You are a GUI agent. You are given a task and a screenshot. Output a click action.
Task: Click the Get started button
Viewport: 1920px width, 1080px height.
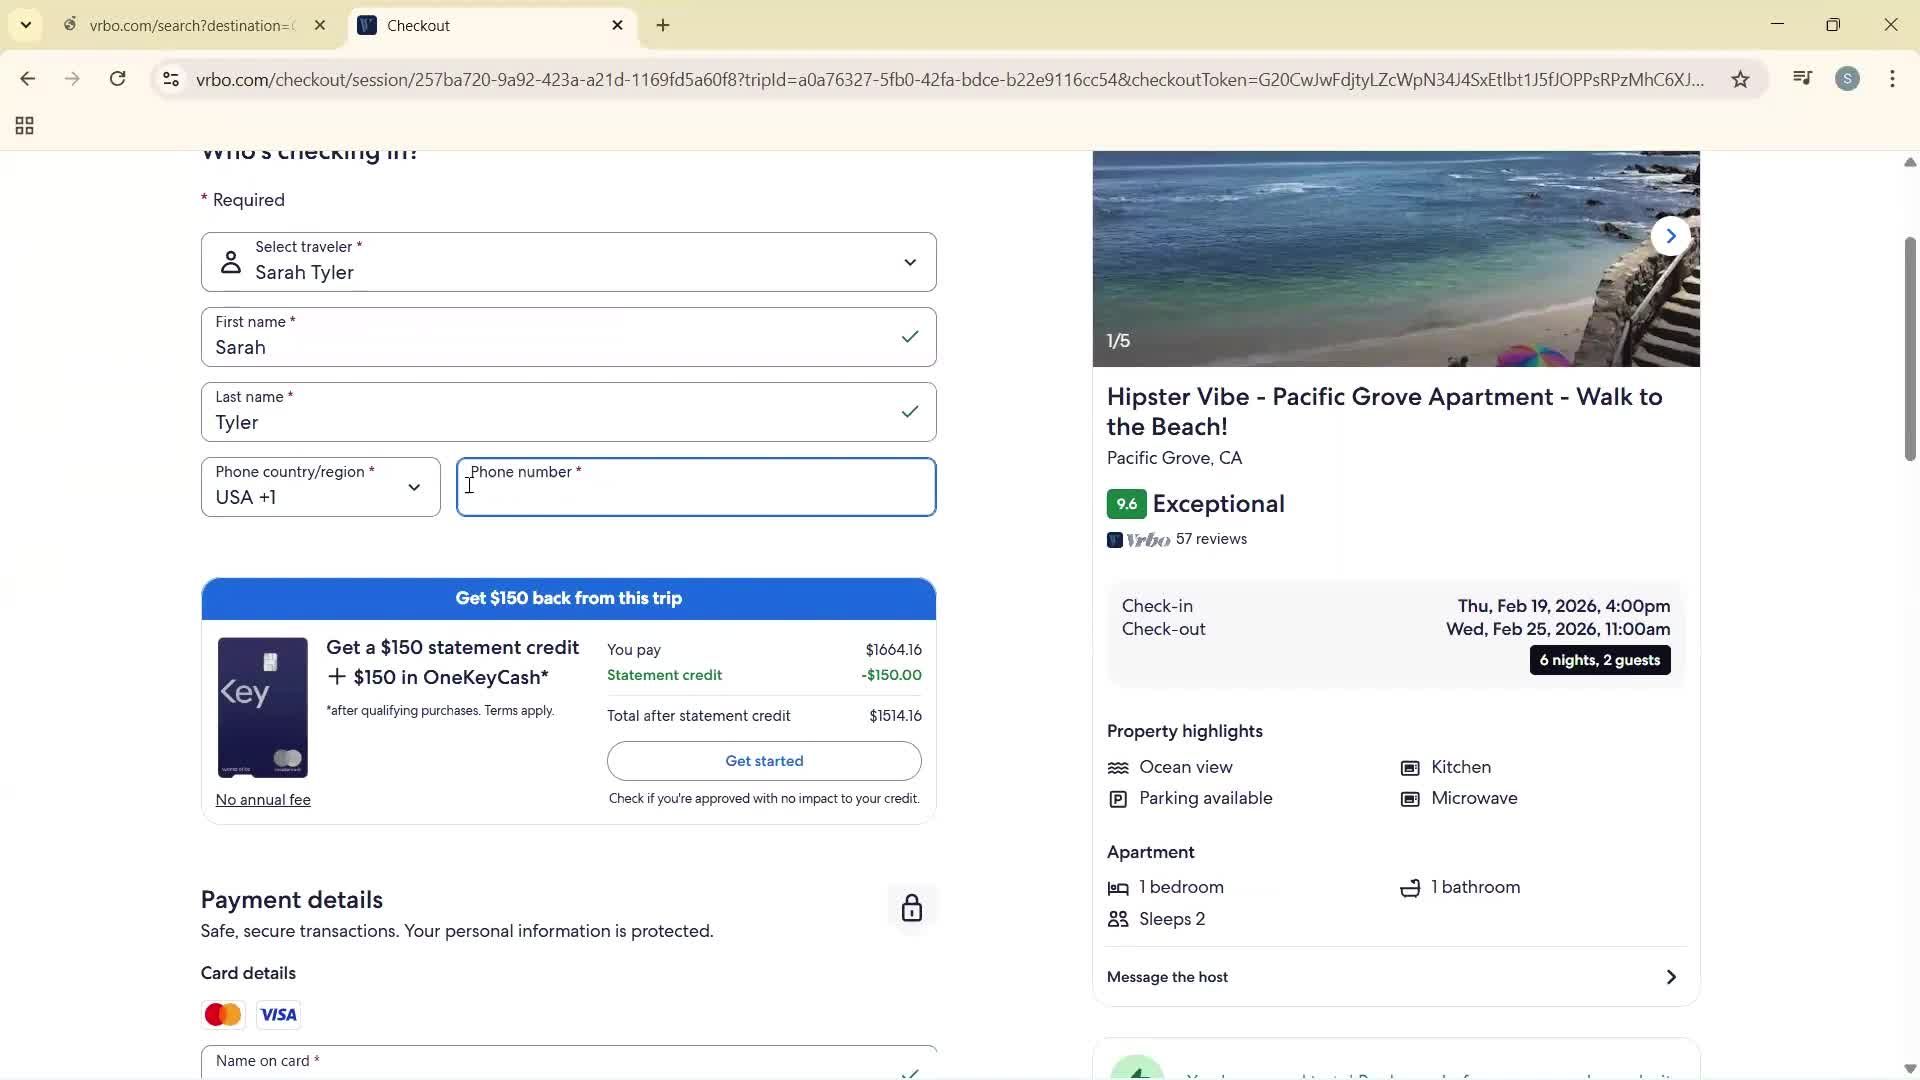coord(763,760)
